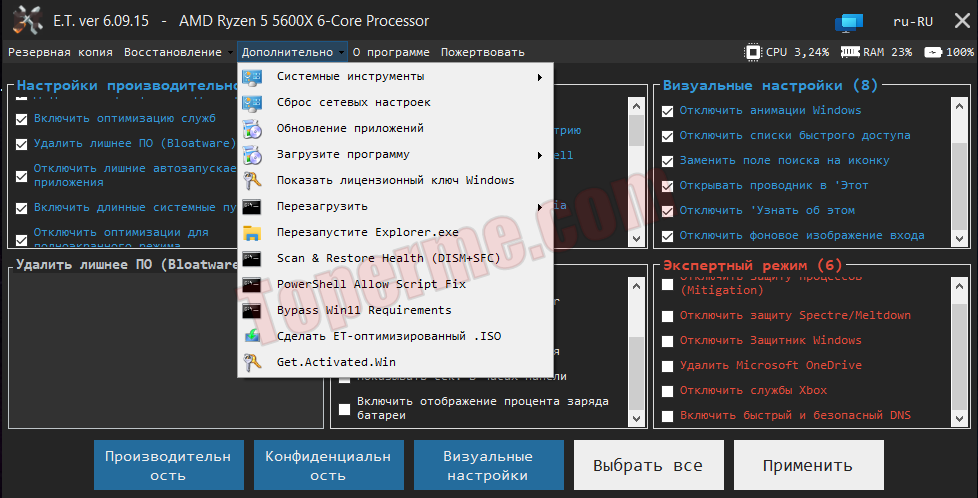Click the RAM module icon

(850, 52)
